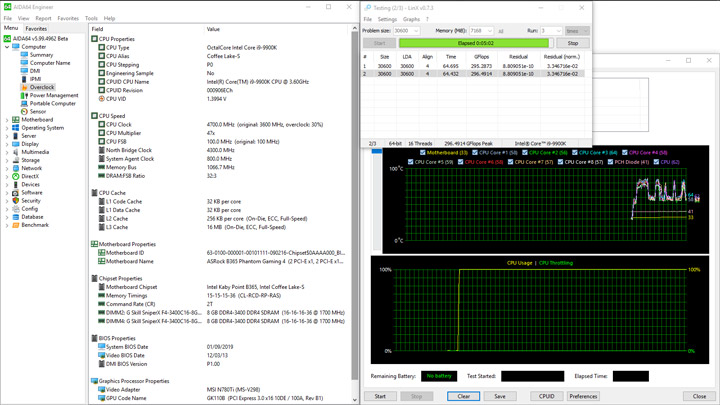Viewport: 720px width, 405px height.
Task: Expand the Motherboard tree node
Action: point(7,120)
